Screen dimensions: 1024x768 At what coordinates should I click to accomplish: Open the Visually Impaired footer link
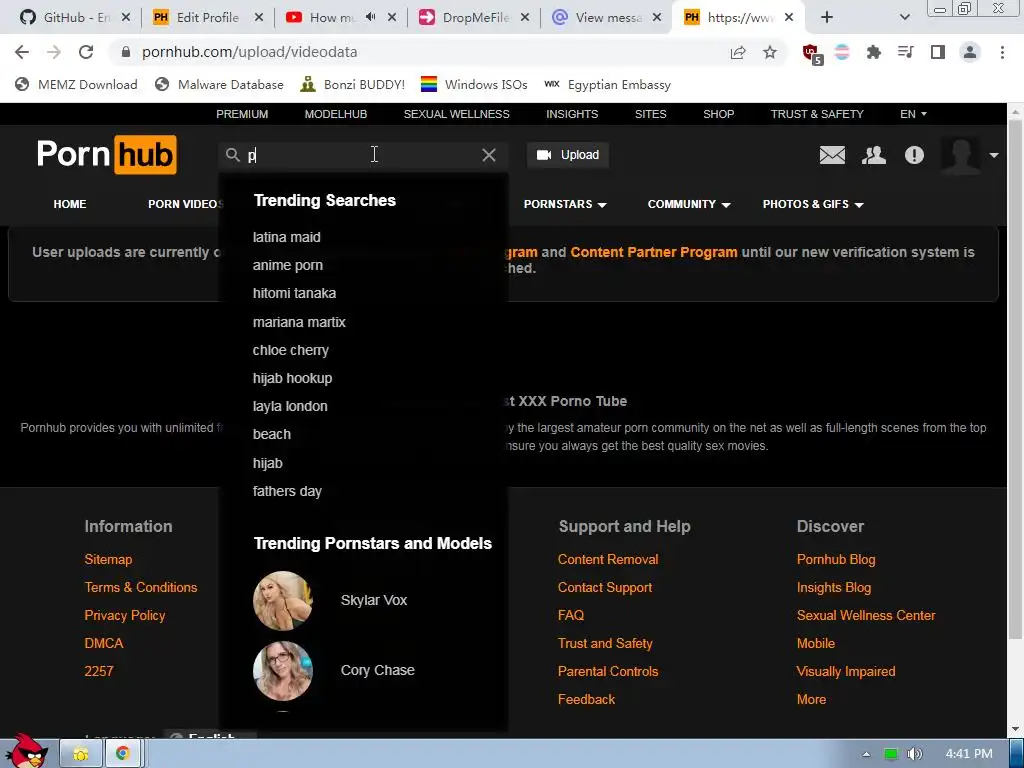846,671
